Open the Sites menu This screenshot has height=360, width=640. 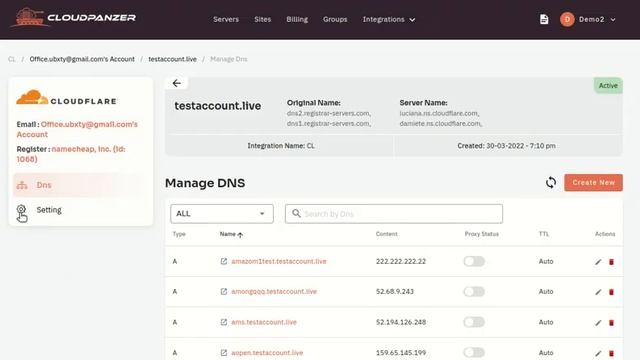[x=262, y=19]
